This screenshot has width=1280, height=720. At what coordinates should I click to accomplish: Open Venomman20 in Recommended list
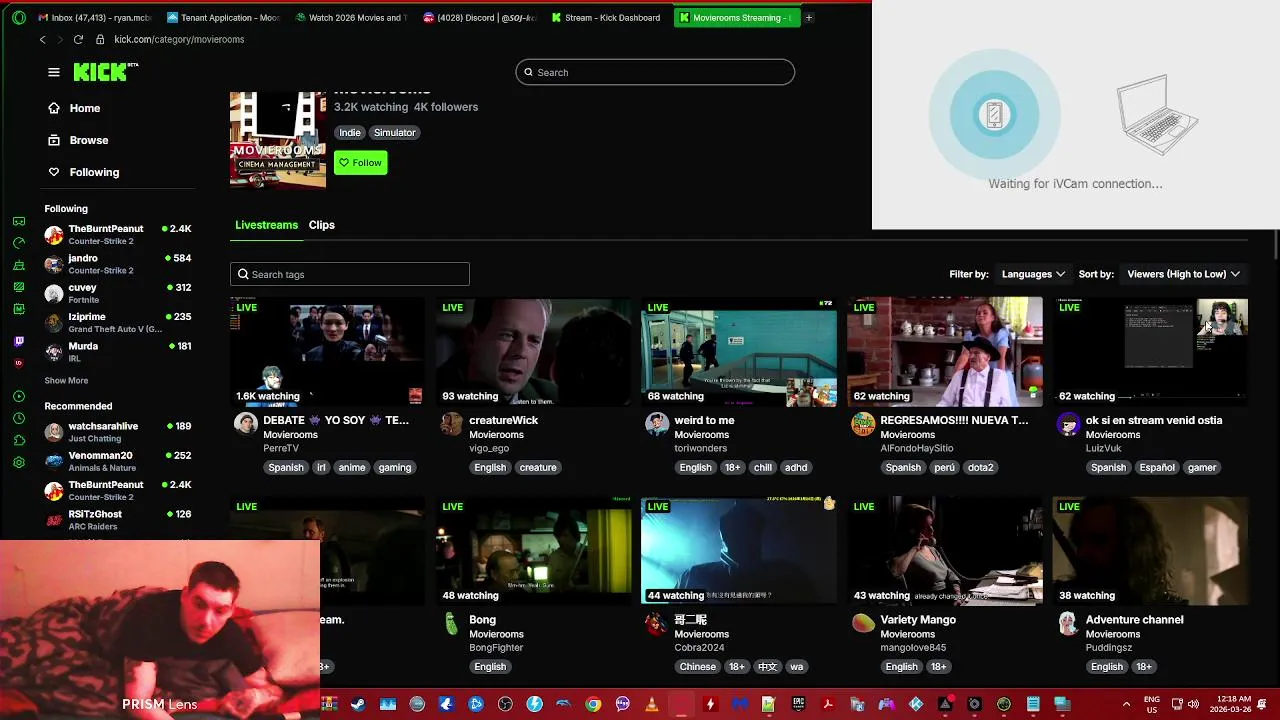tap(118, 461)
